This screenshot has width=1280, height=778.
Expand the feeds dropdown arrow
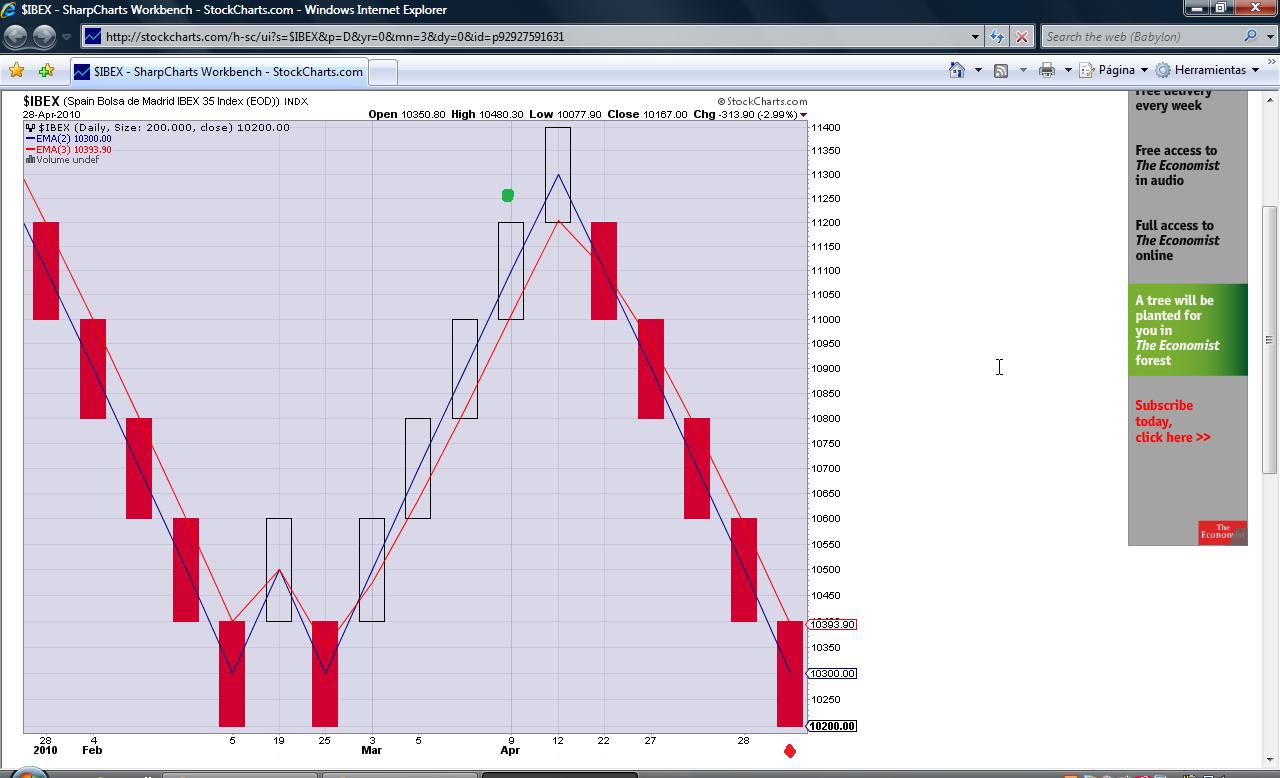pos(1023,70)
